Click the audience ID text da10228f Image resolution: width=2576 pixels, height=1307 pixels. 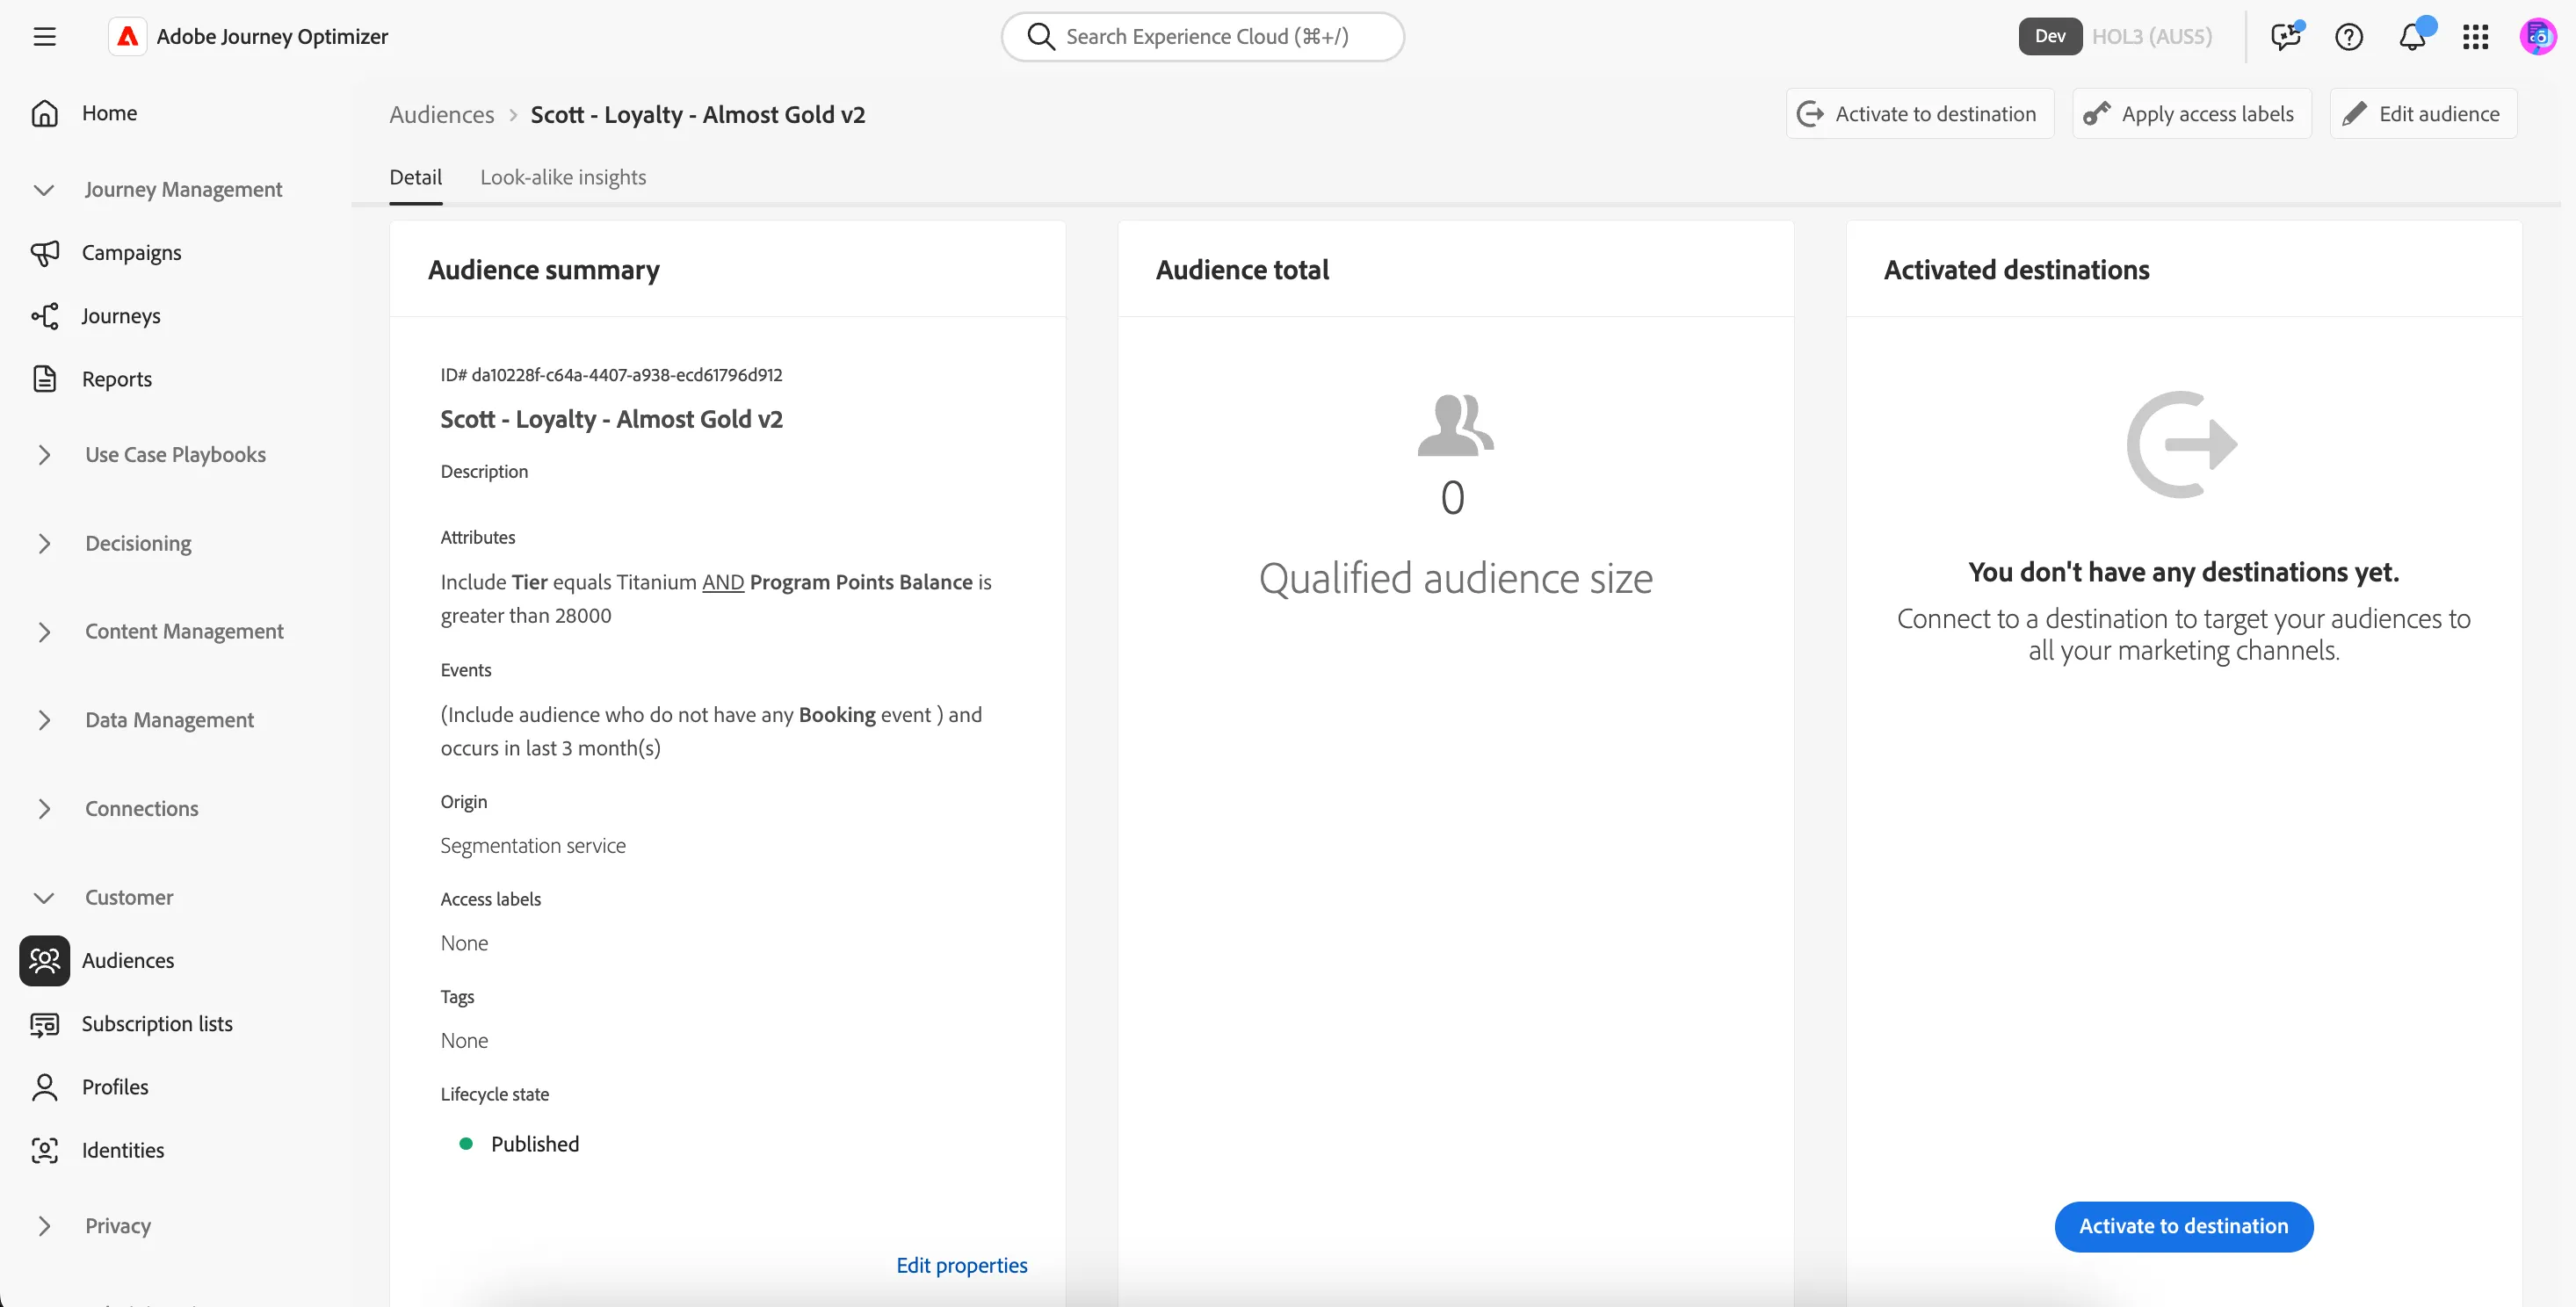click(611, 375)
